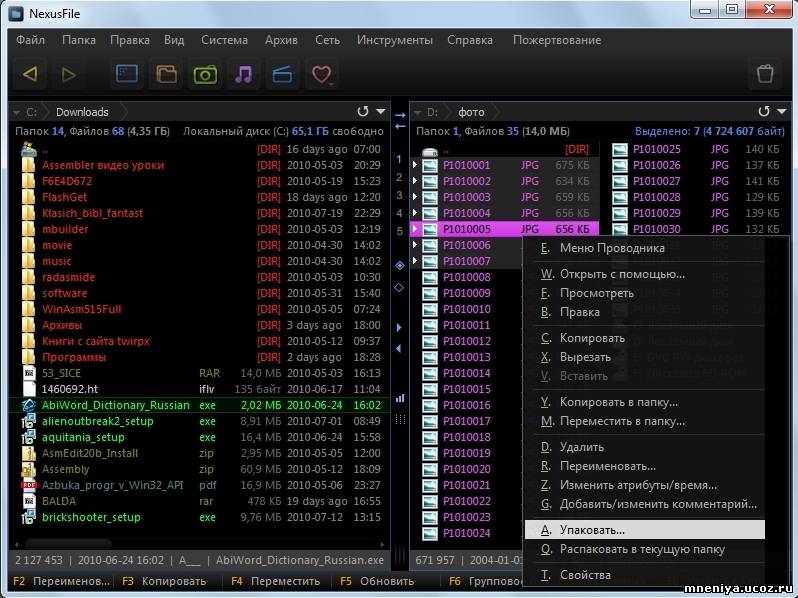The width and height of the screenshot is (798, 598).
Task: Select center strip number 5
Action: point(400,231)
